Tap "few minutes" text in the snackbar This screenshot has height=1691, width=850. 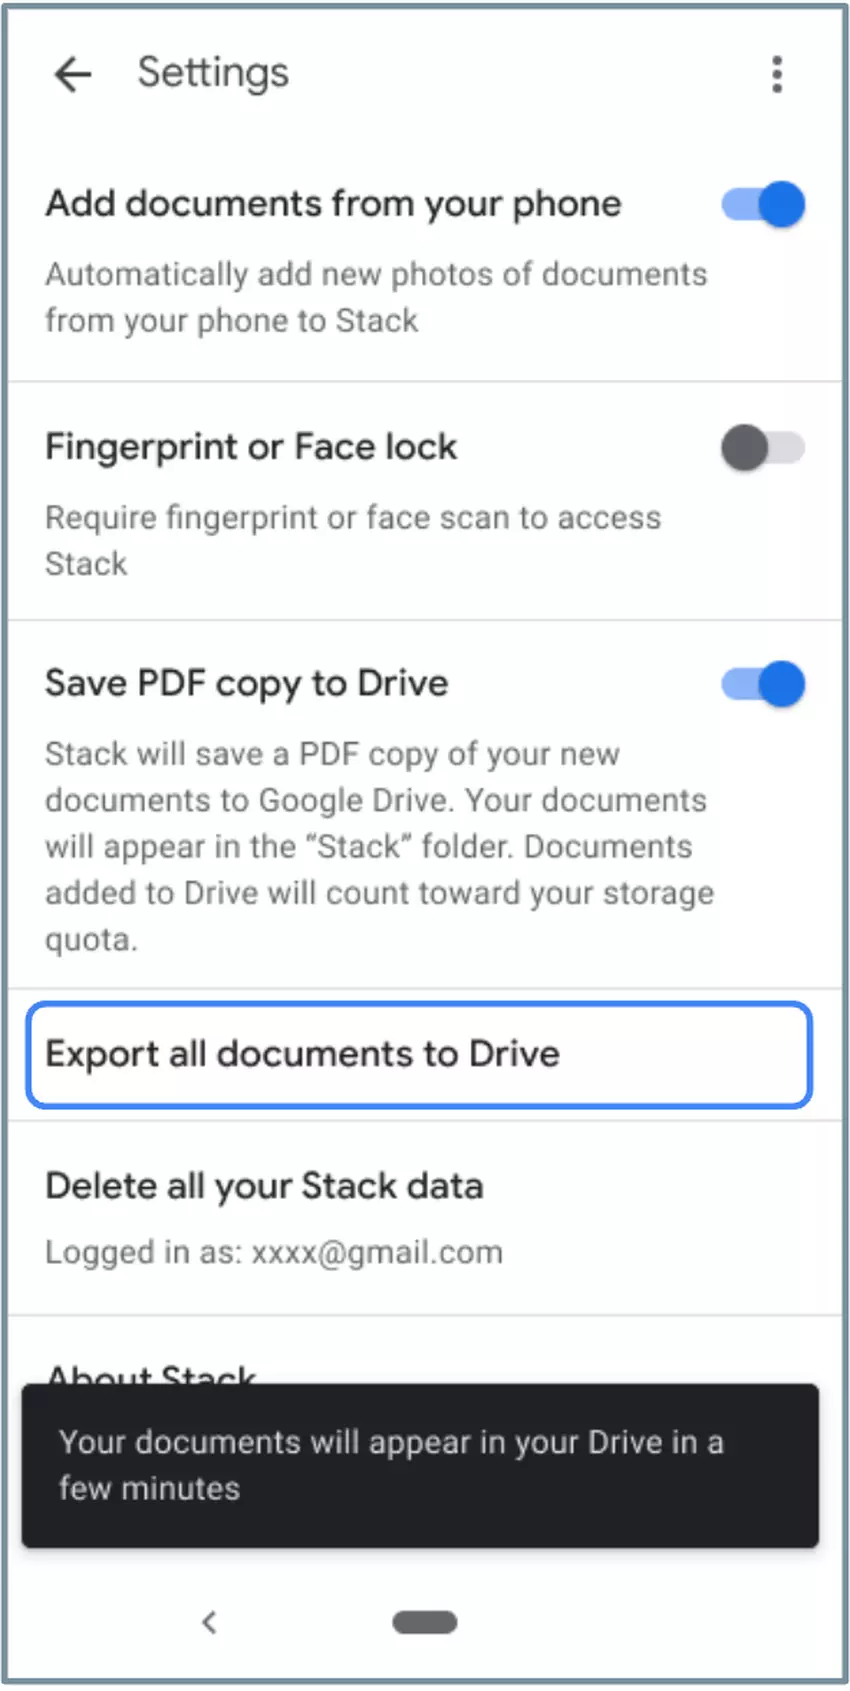(x=150, y=1489)
